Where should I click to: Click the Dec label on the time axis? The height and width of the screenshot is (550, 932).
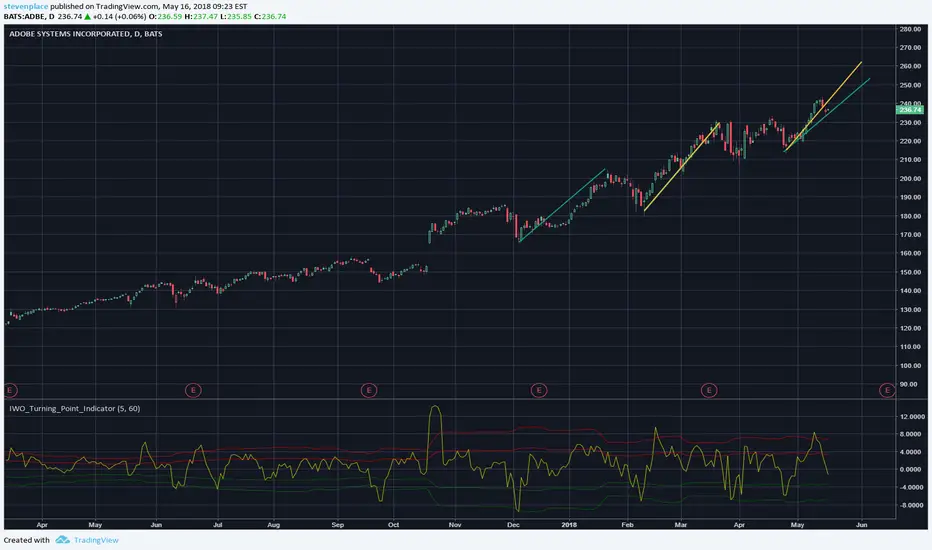(x=513, y=525)
